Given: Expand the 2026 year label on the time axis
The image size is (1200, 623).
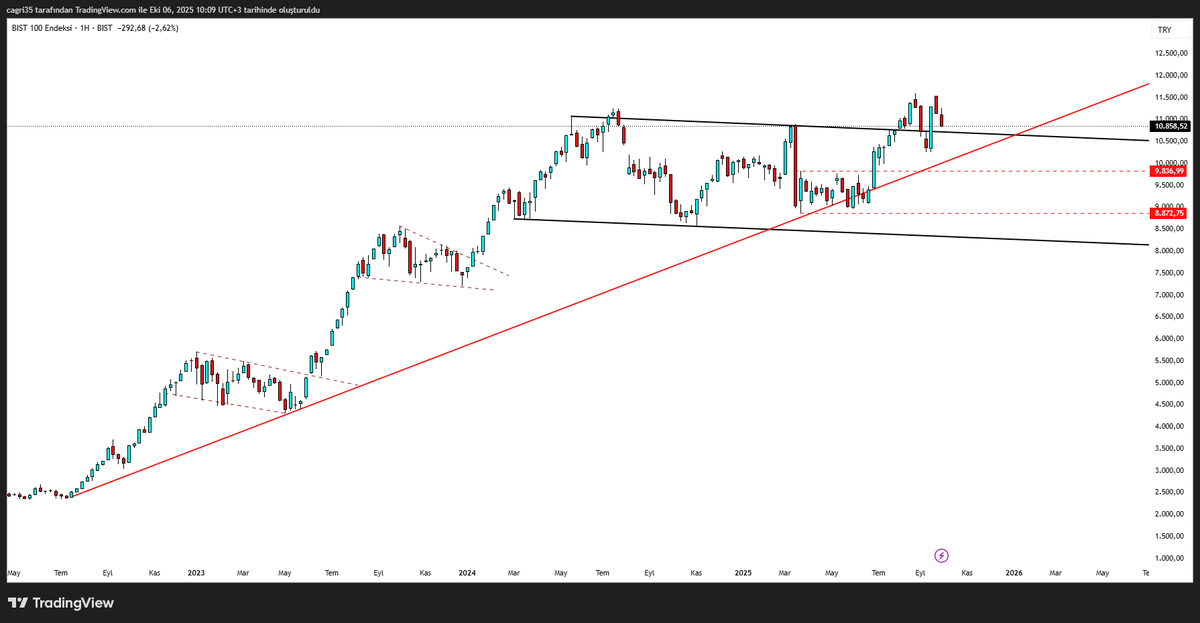Looking at the screenshot, I should (x=1014, y=573).
